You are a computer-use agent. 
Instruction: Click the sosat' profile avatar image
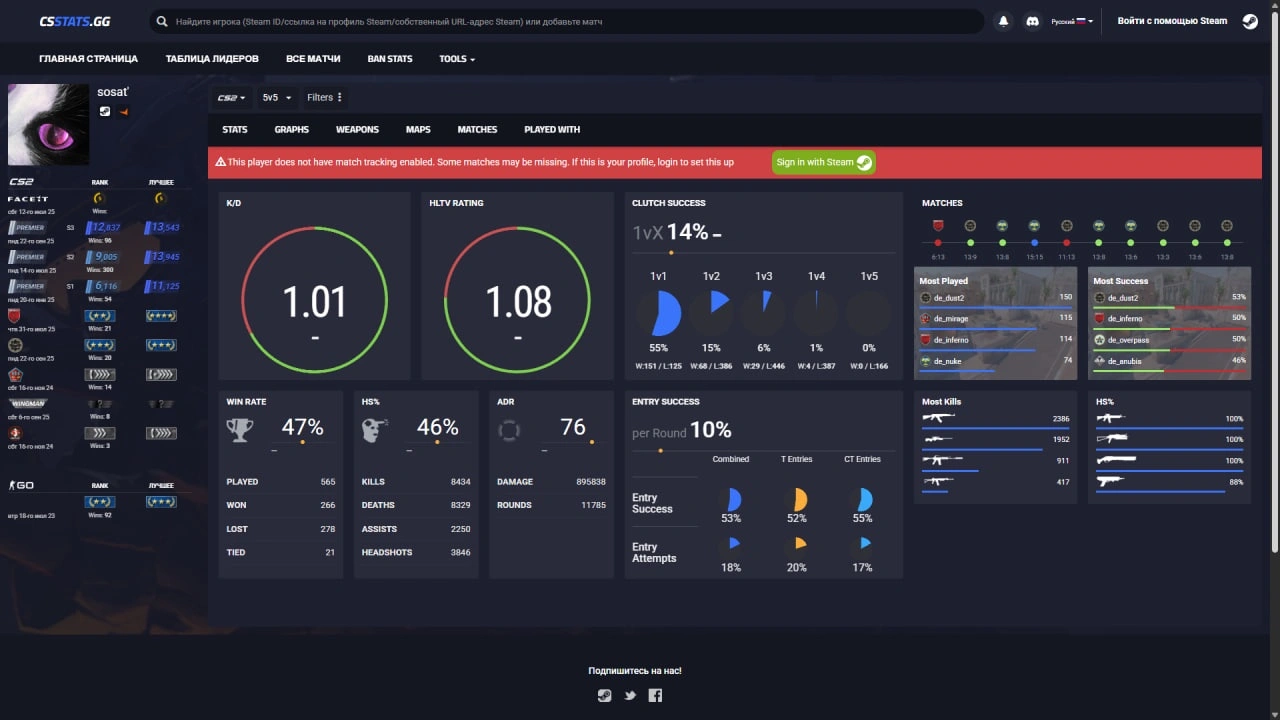[x=48, y=125]
